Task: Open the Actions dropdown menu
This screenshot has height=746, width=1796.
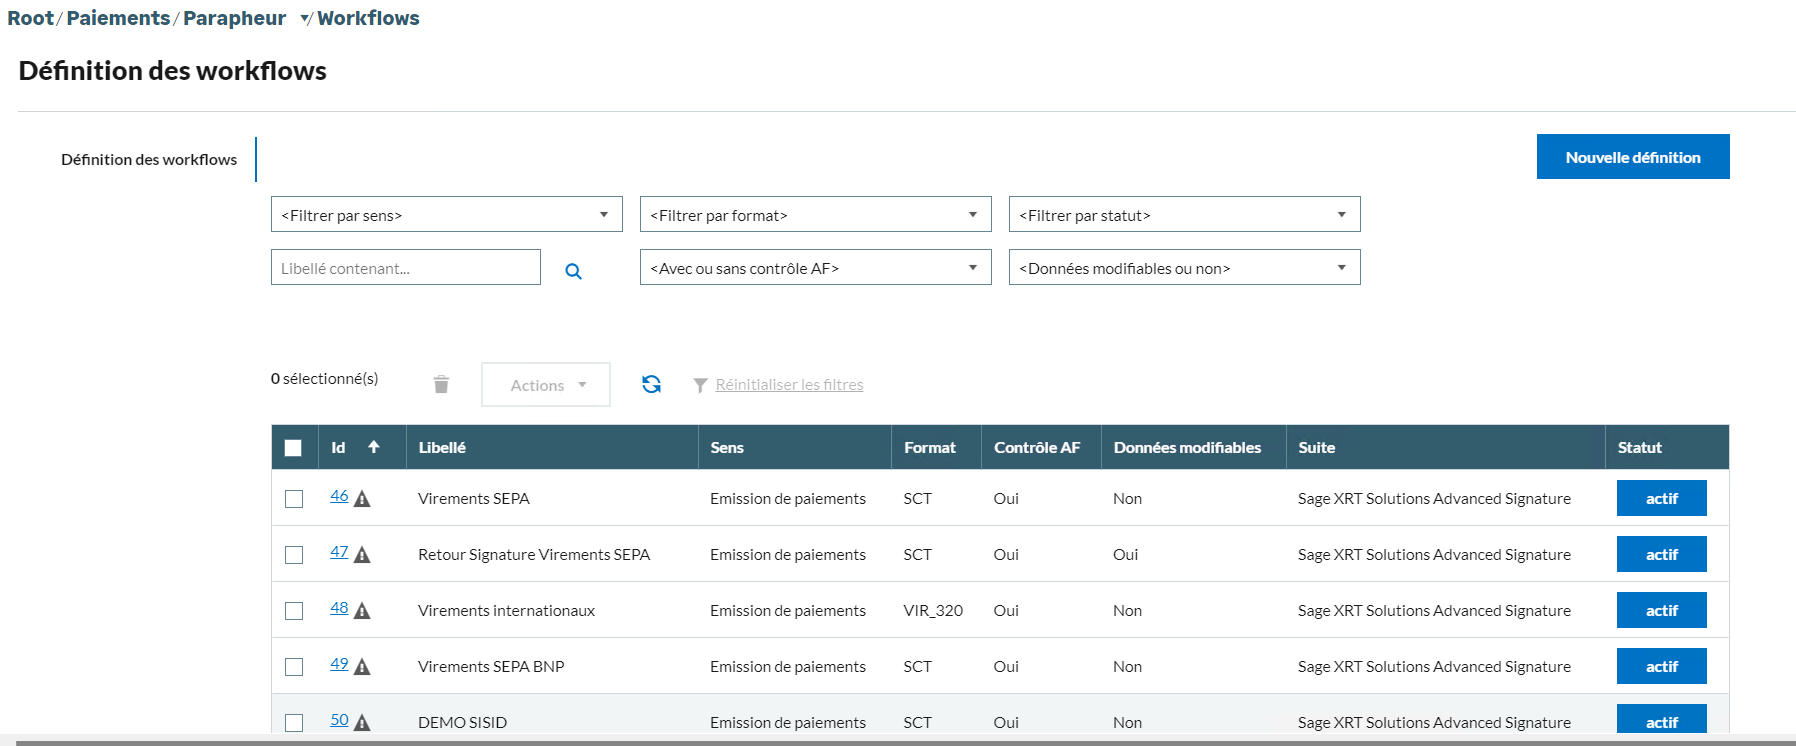Action: tap(546, 385)
